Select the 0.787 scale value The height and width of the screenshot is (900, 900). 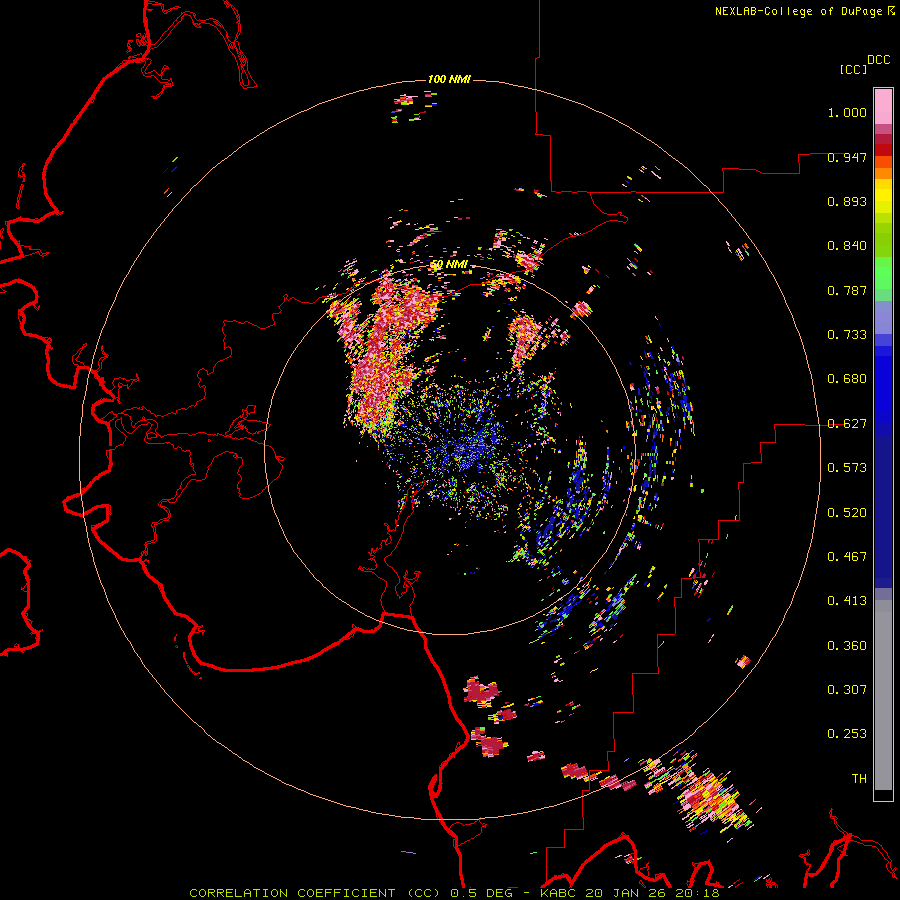pos(847,290)
